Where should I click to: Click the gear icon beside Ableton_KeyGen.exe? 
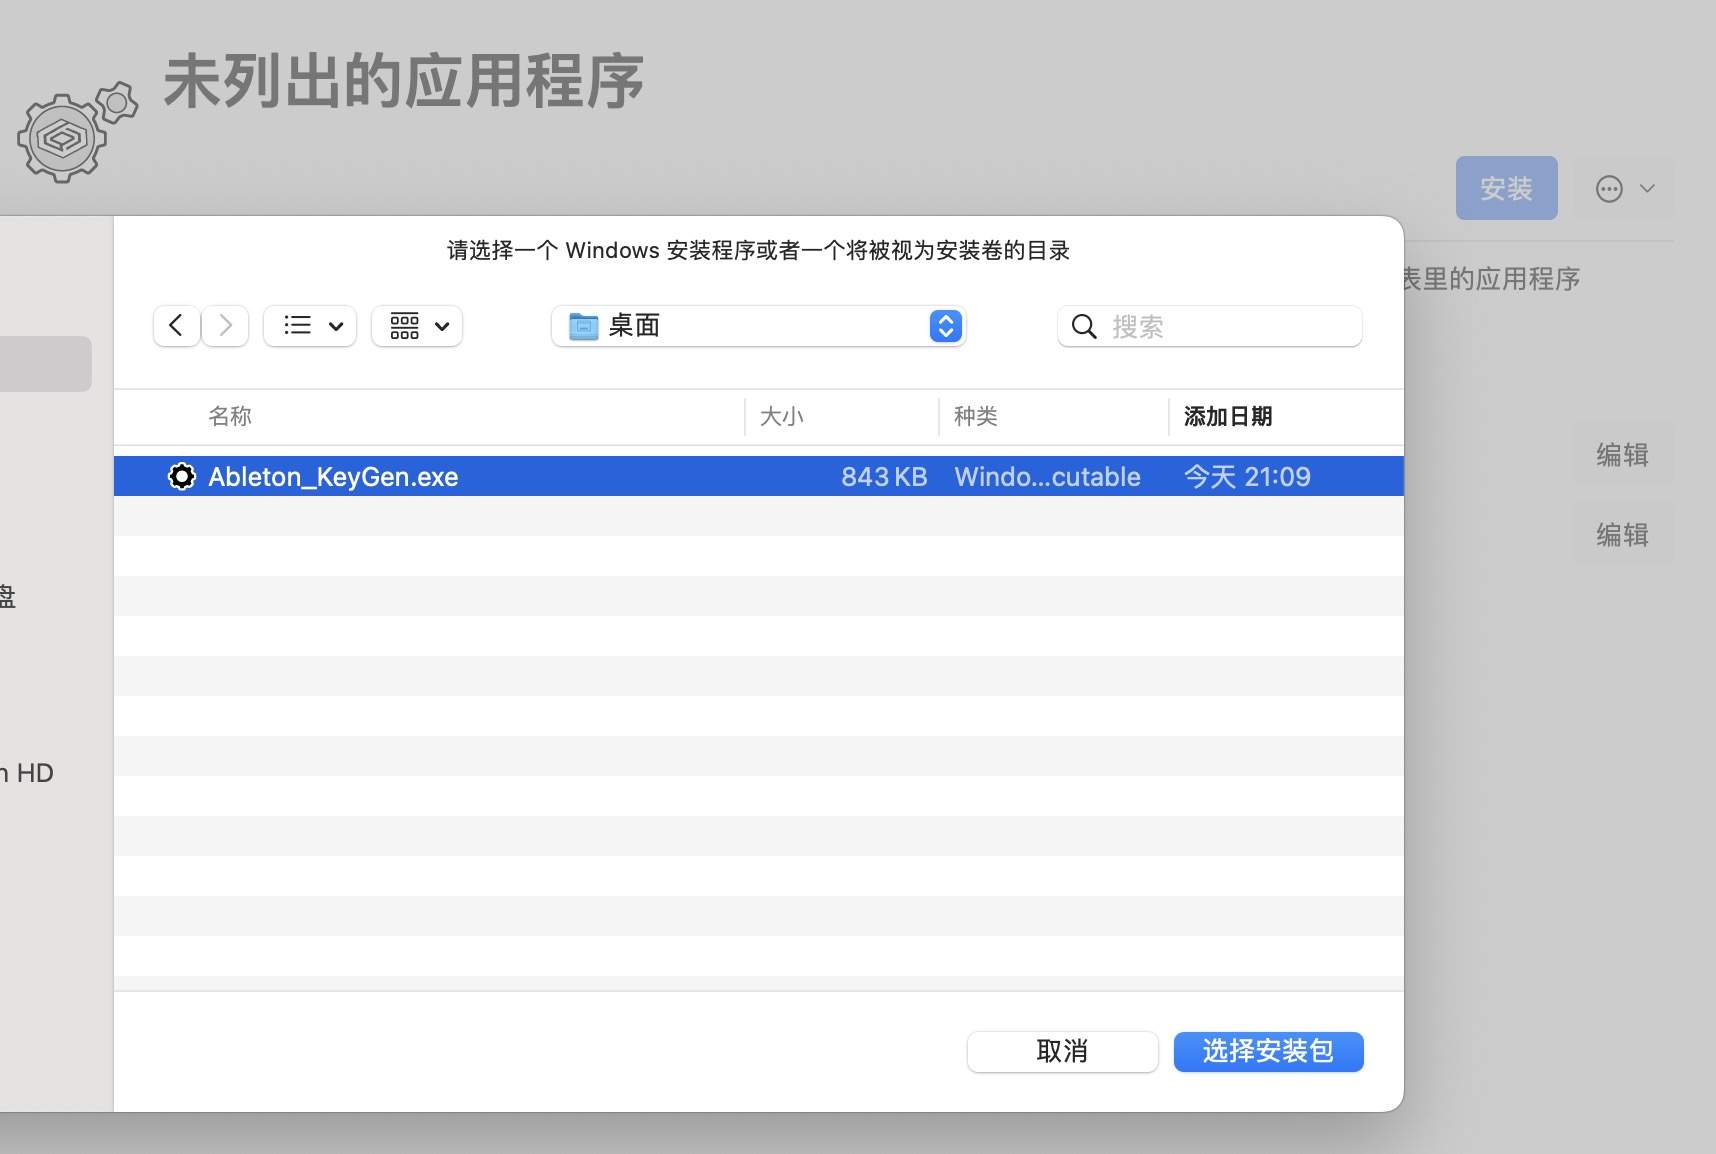(x=181, y=476)
